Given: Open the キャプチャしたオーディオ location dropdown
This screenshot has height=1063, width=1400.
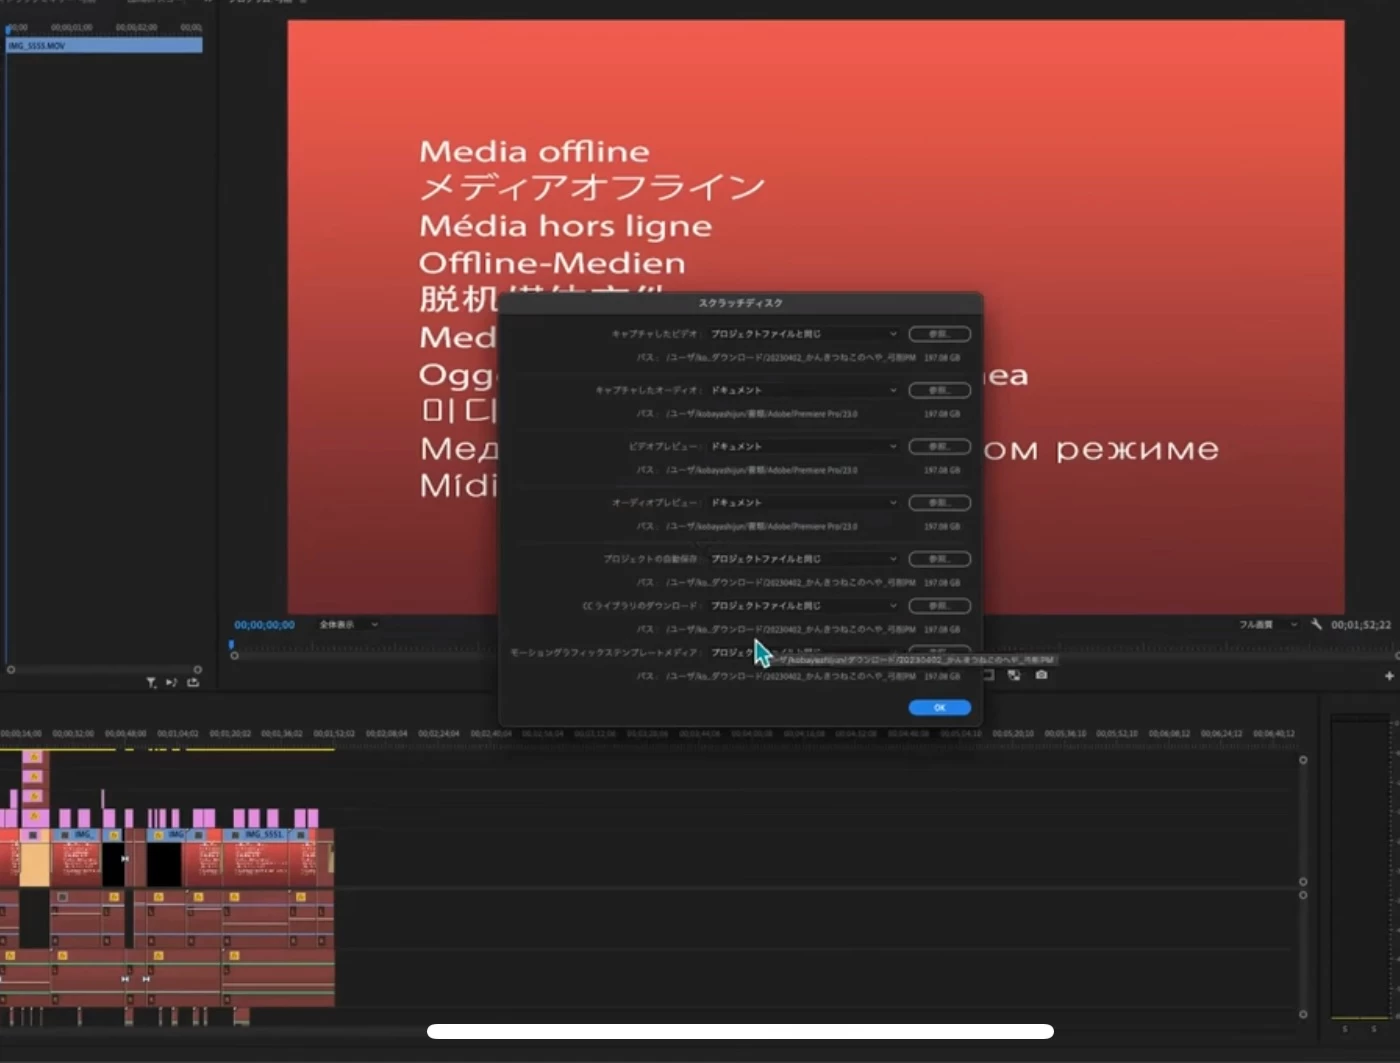Looking at the screenshot, I should click(x=803, y=390).
